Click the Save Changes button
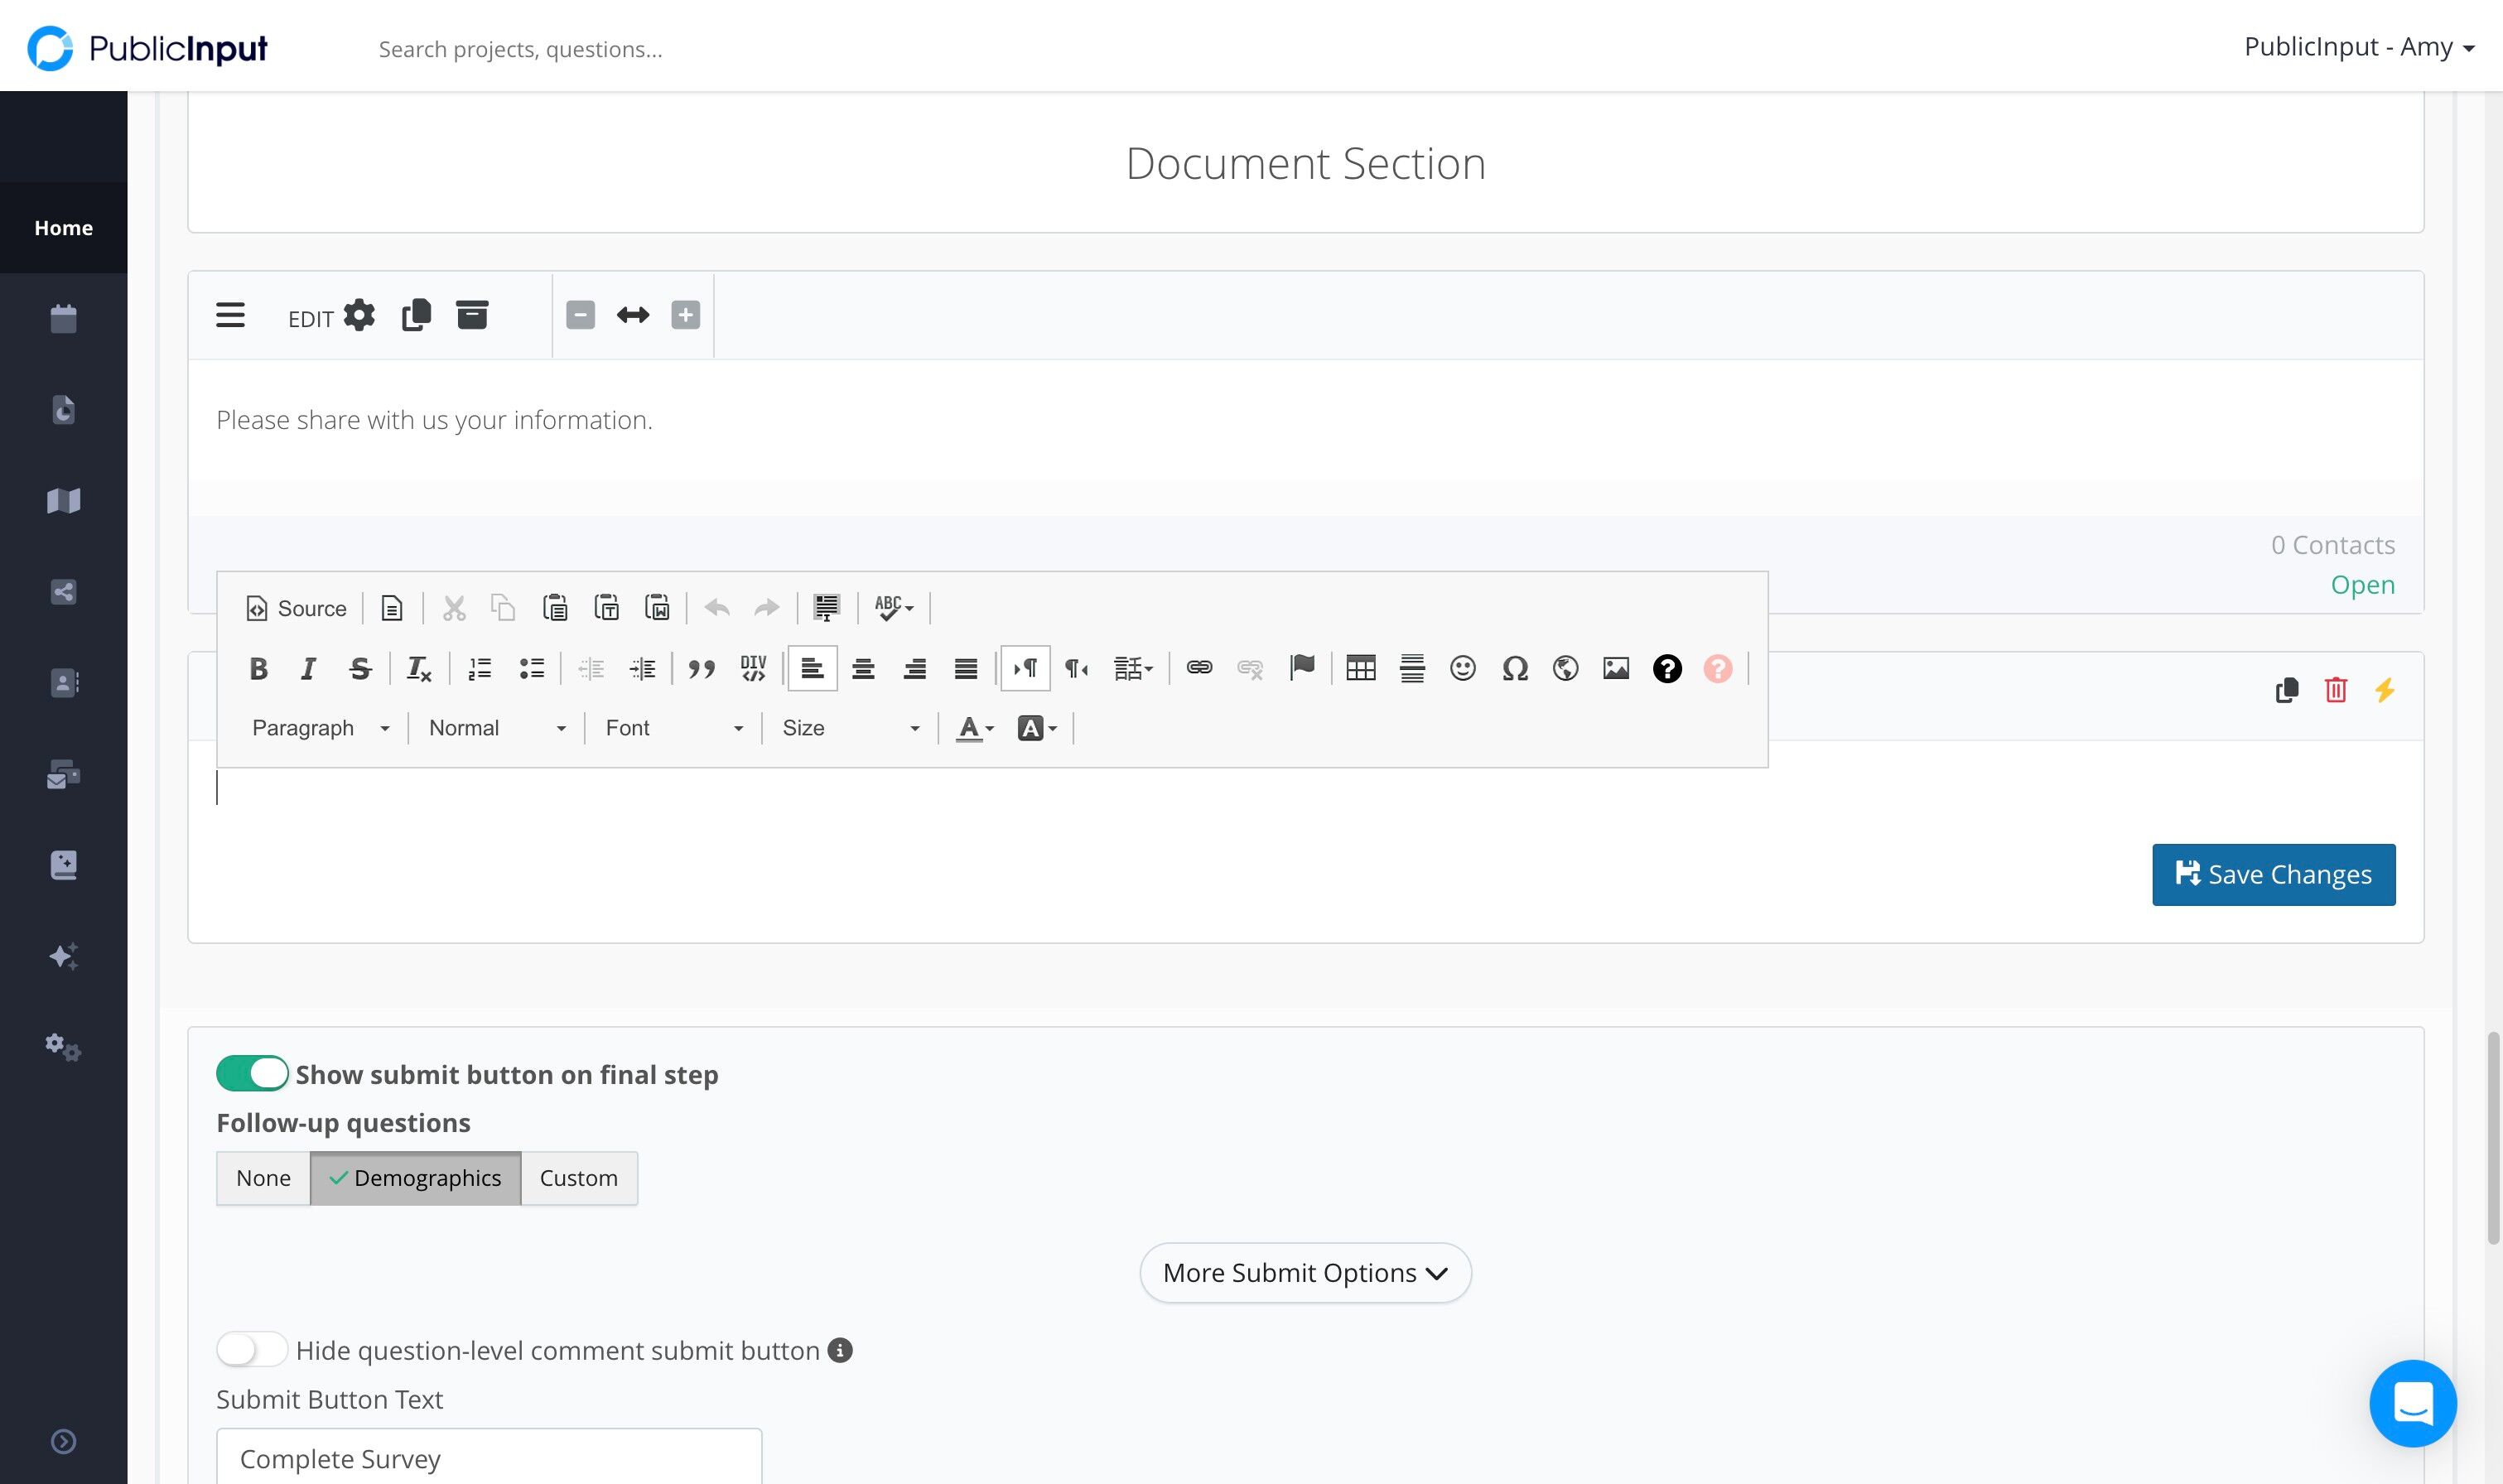Screen dimensions: 2503x1484 (x=2273, y=875)
